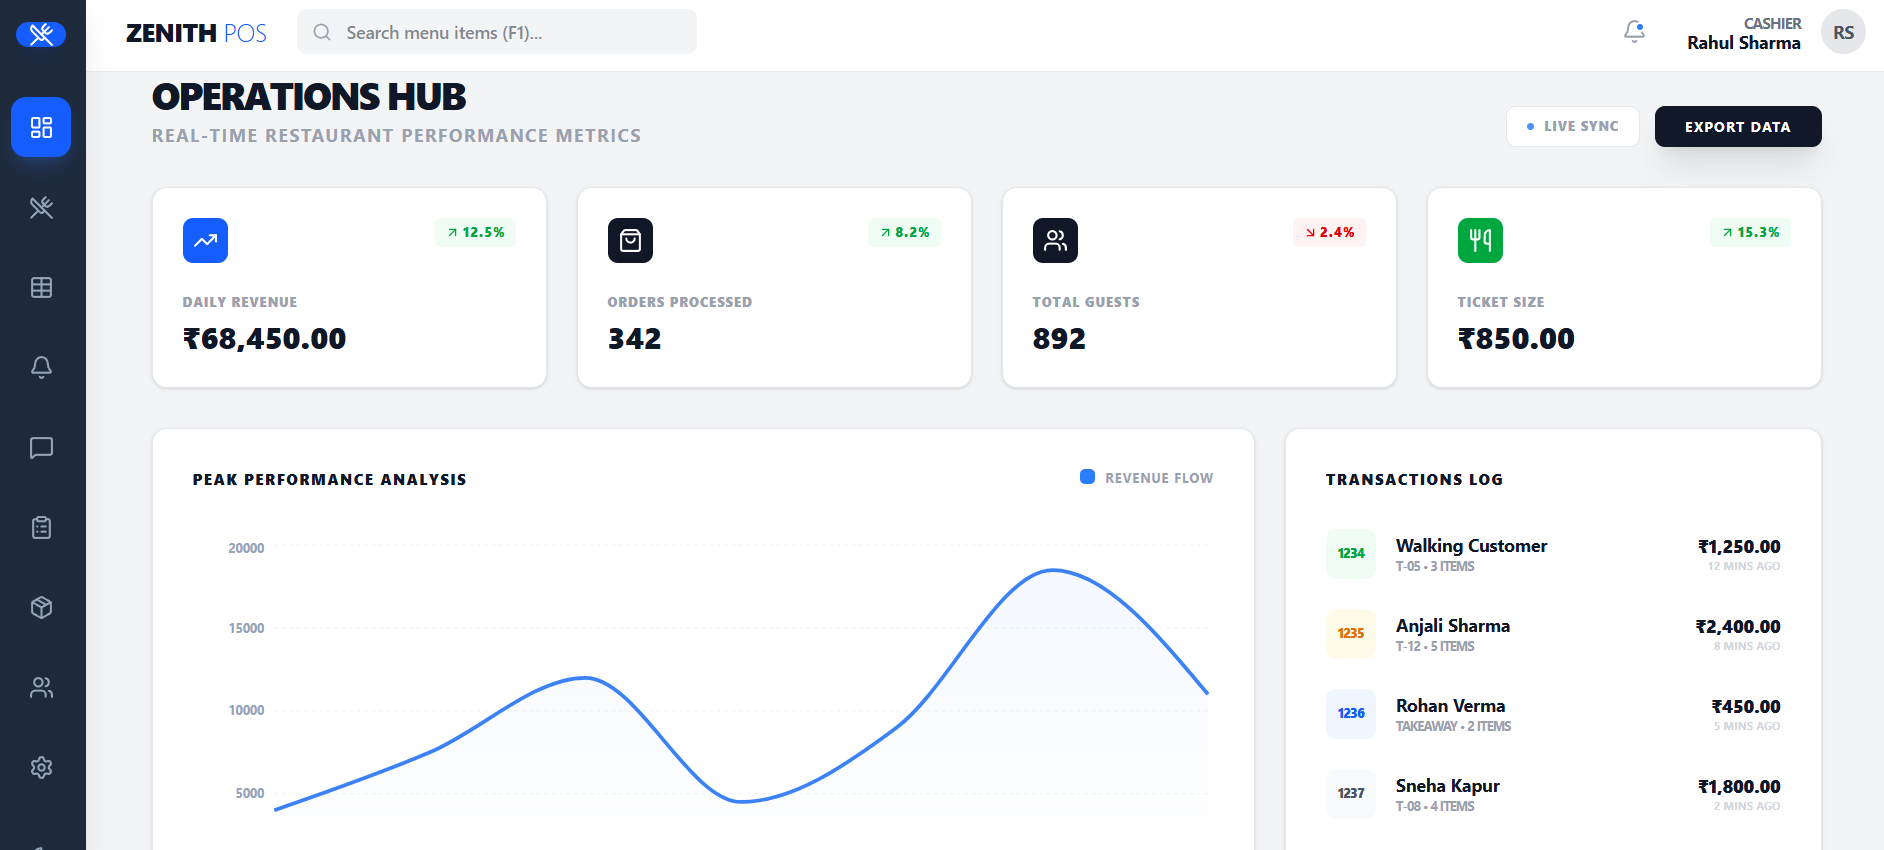Click the notification bell in header

(x=1634, y=32)
